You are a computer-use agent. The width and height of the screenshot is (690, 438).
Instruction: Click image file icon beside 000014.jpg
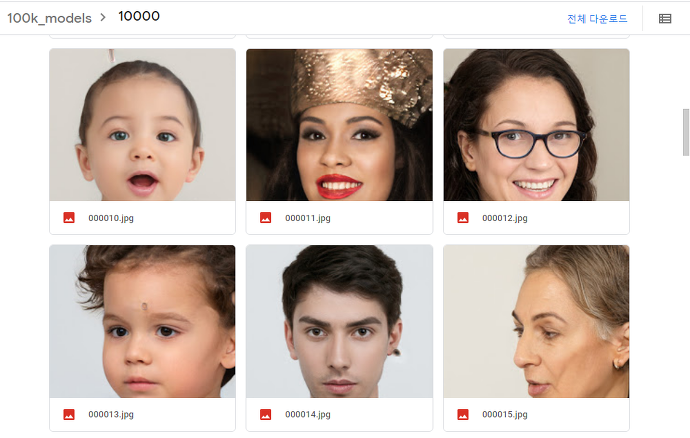(x=265, y=414)
